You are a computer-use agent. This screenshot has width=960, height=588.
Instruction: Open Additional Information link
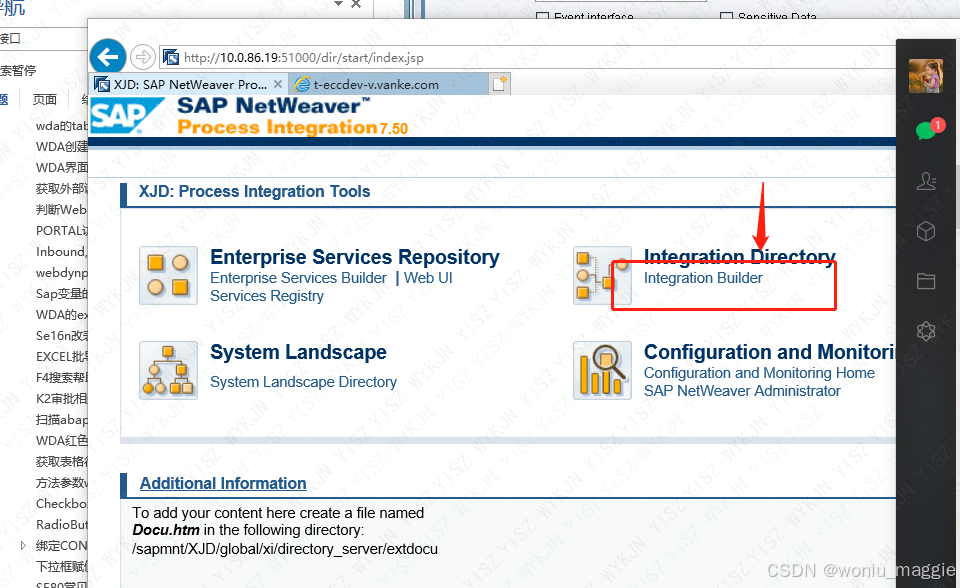[223, 483]
